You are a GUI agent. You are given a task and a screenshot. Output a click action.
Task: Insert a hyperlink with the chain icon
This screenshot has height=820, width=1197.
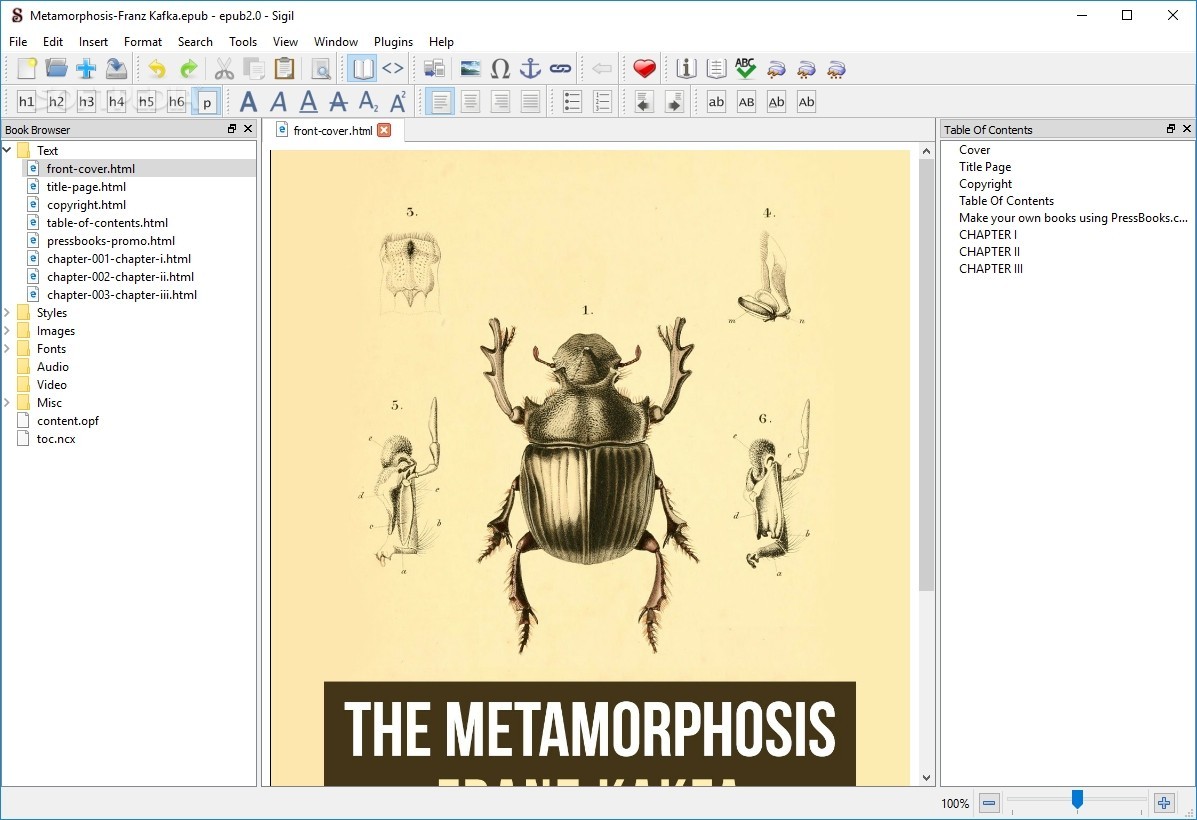(x=560, y=69)
